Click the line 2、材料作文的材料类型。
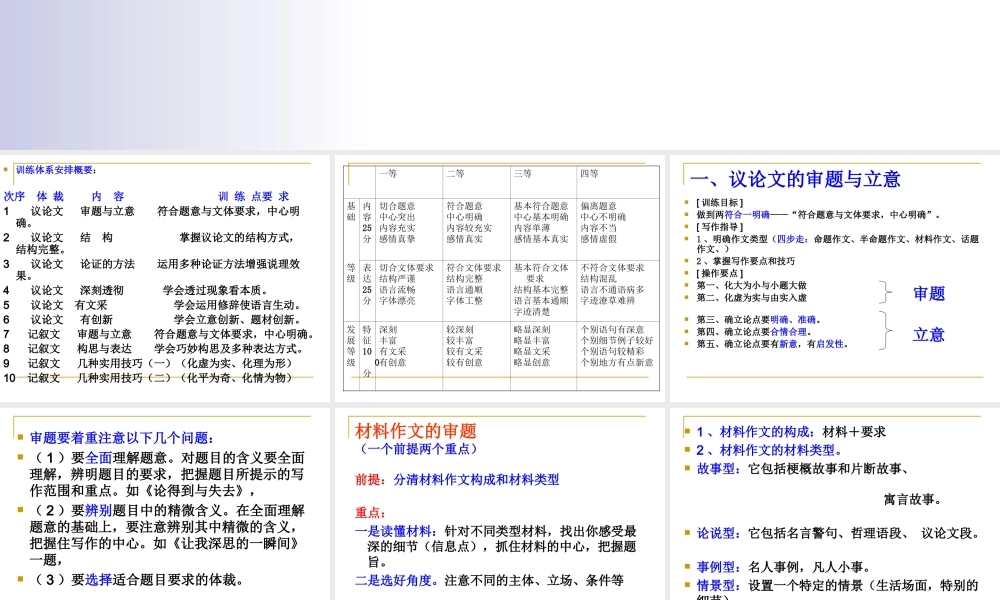This screenshot has height=600, width=1000. click(770, 450)
